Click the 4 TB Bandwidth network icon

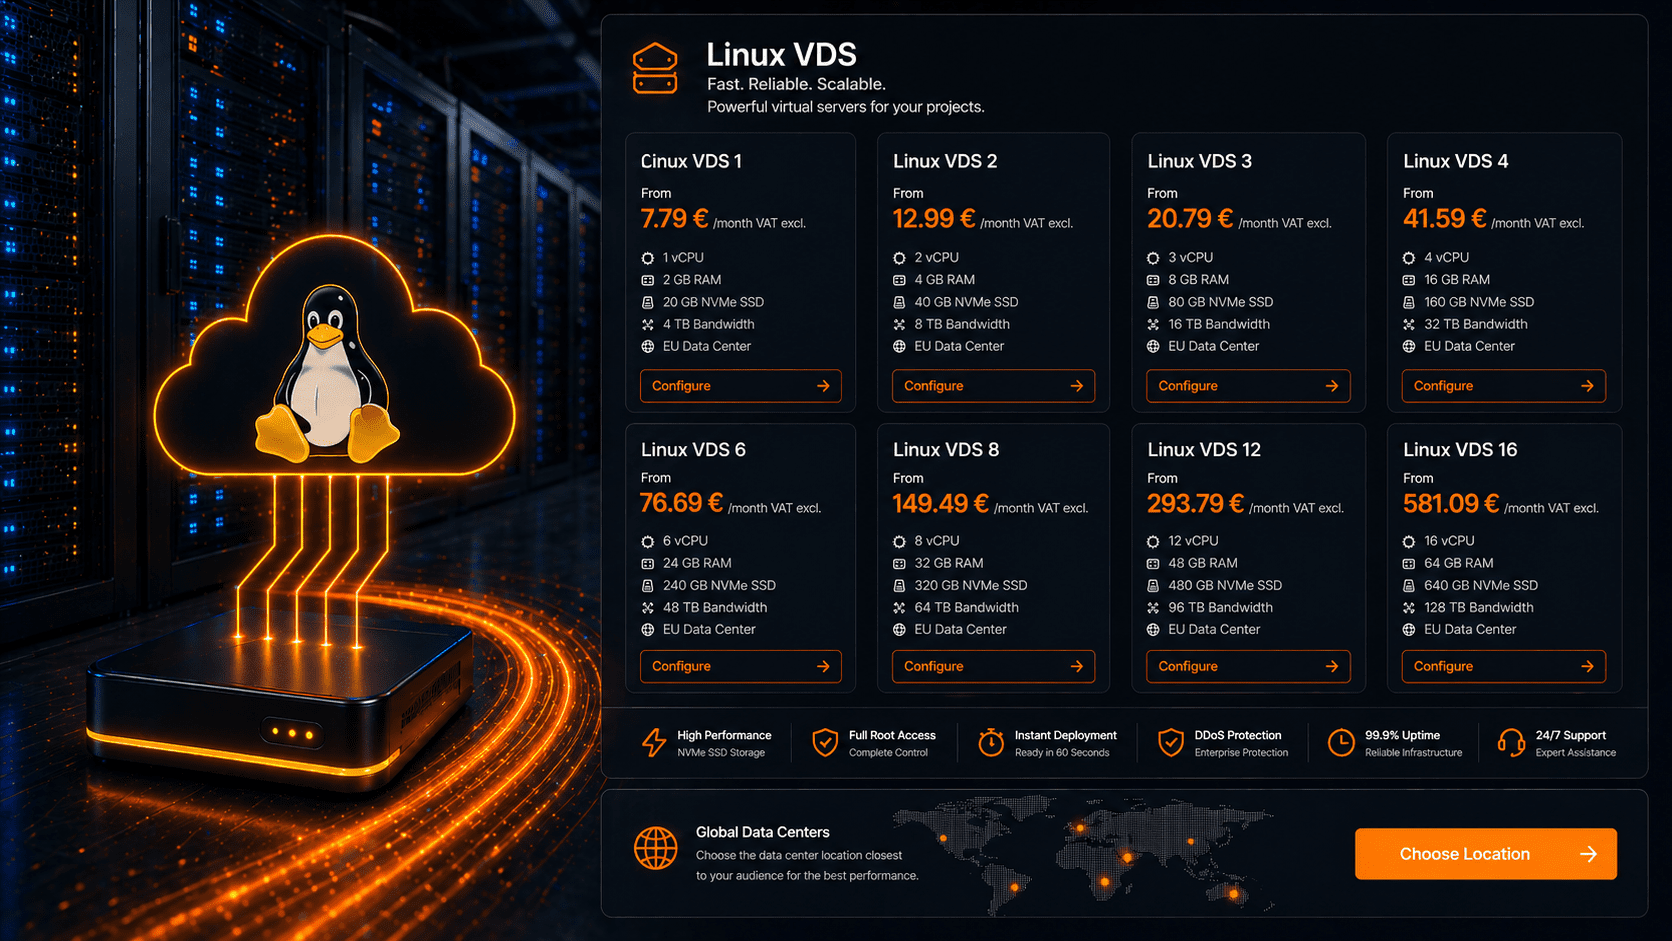tap(648, 324)
